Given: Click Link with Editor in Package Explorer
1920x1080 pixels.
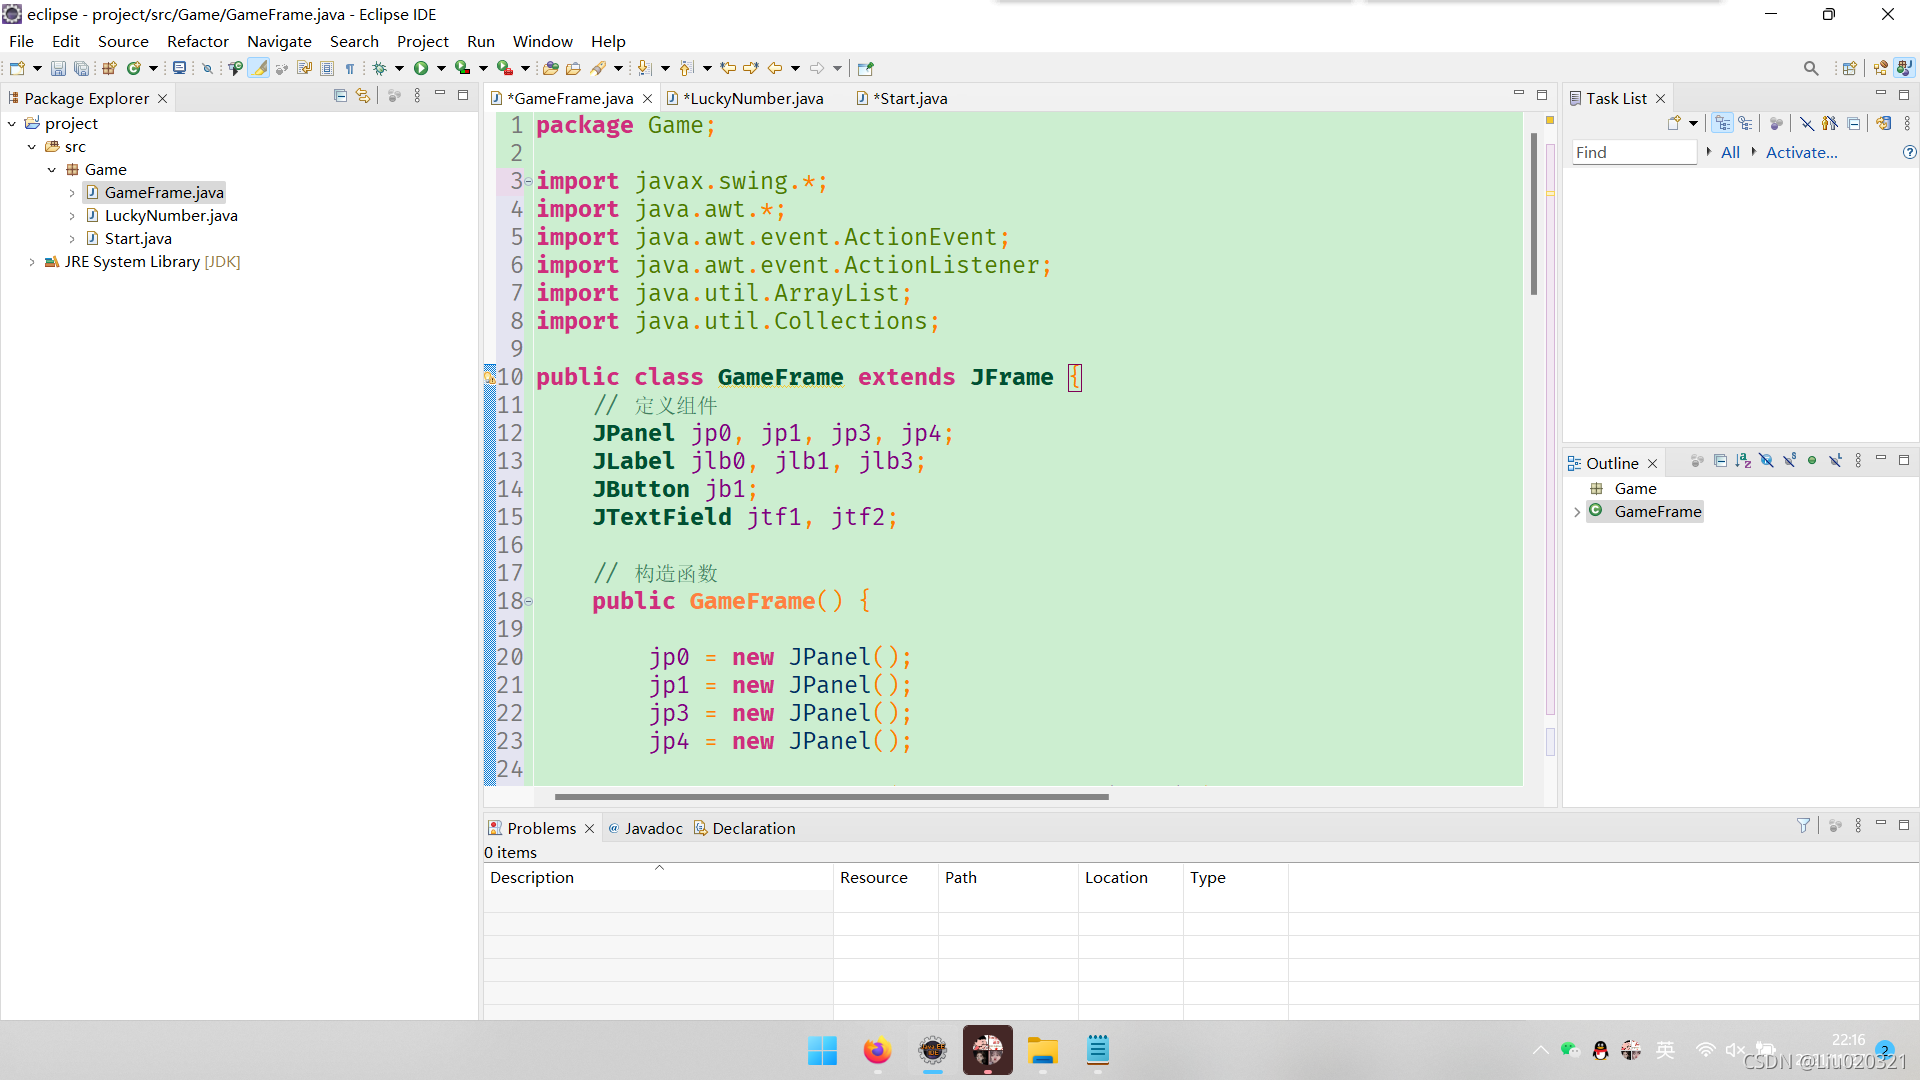Looking at the screenshot, I should point(363,96).
